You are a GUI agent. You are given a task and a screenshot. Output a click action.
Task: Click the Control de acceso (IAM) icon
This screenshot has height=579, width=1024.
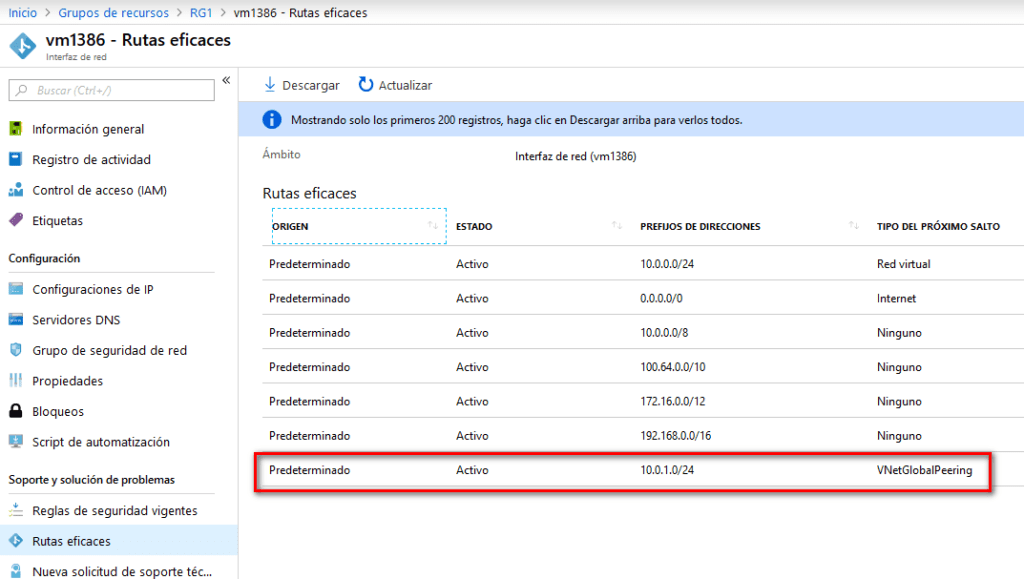[16, 190]
